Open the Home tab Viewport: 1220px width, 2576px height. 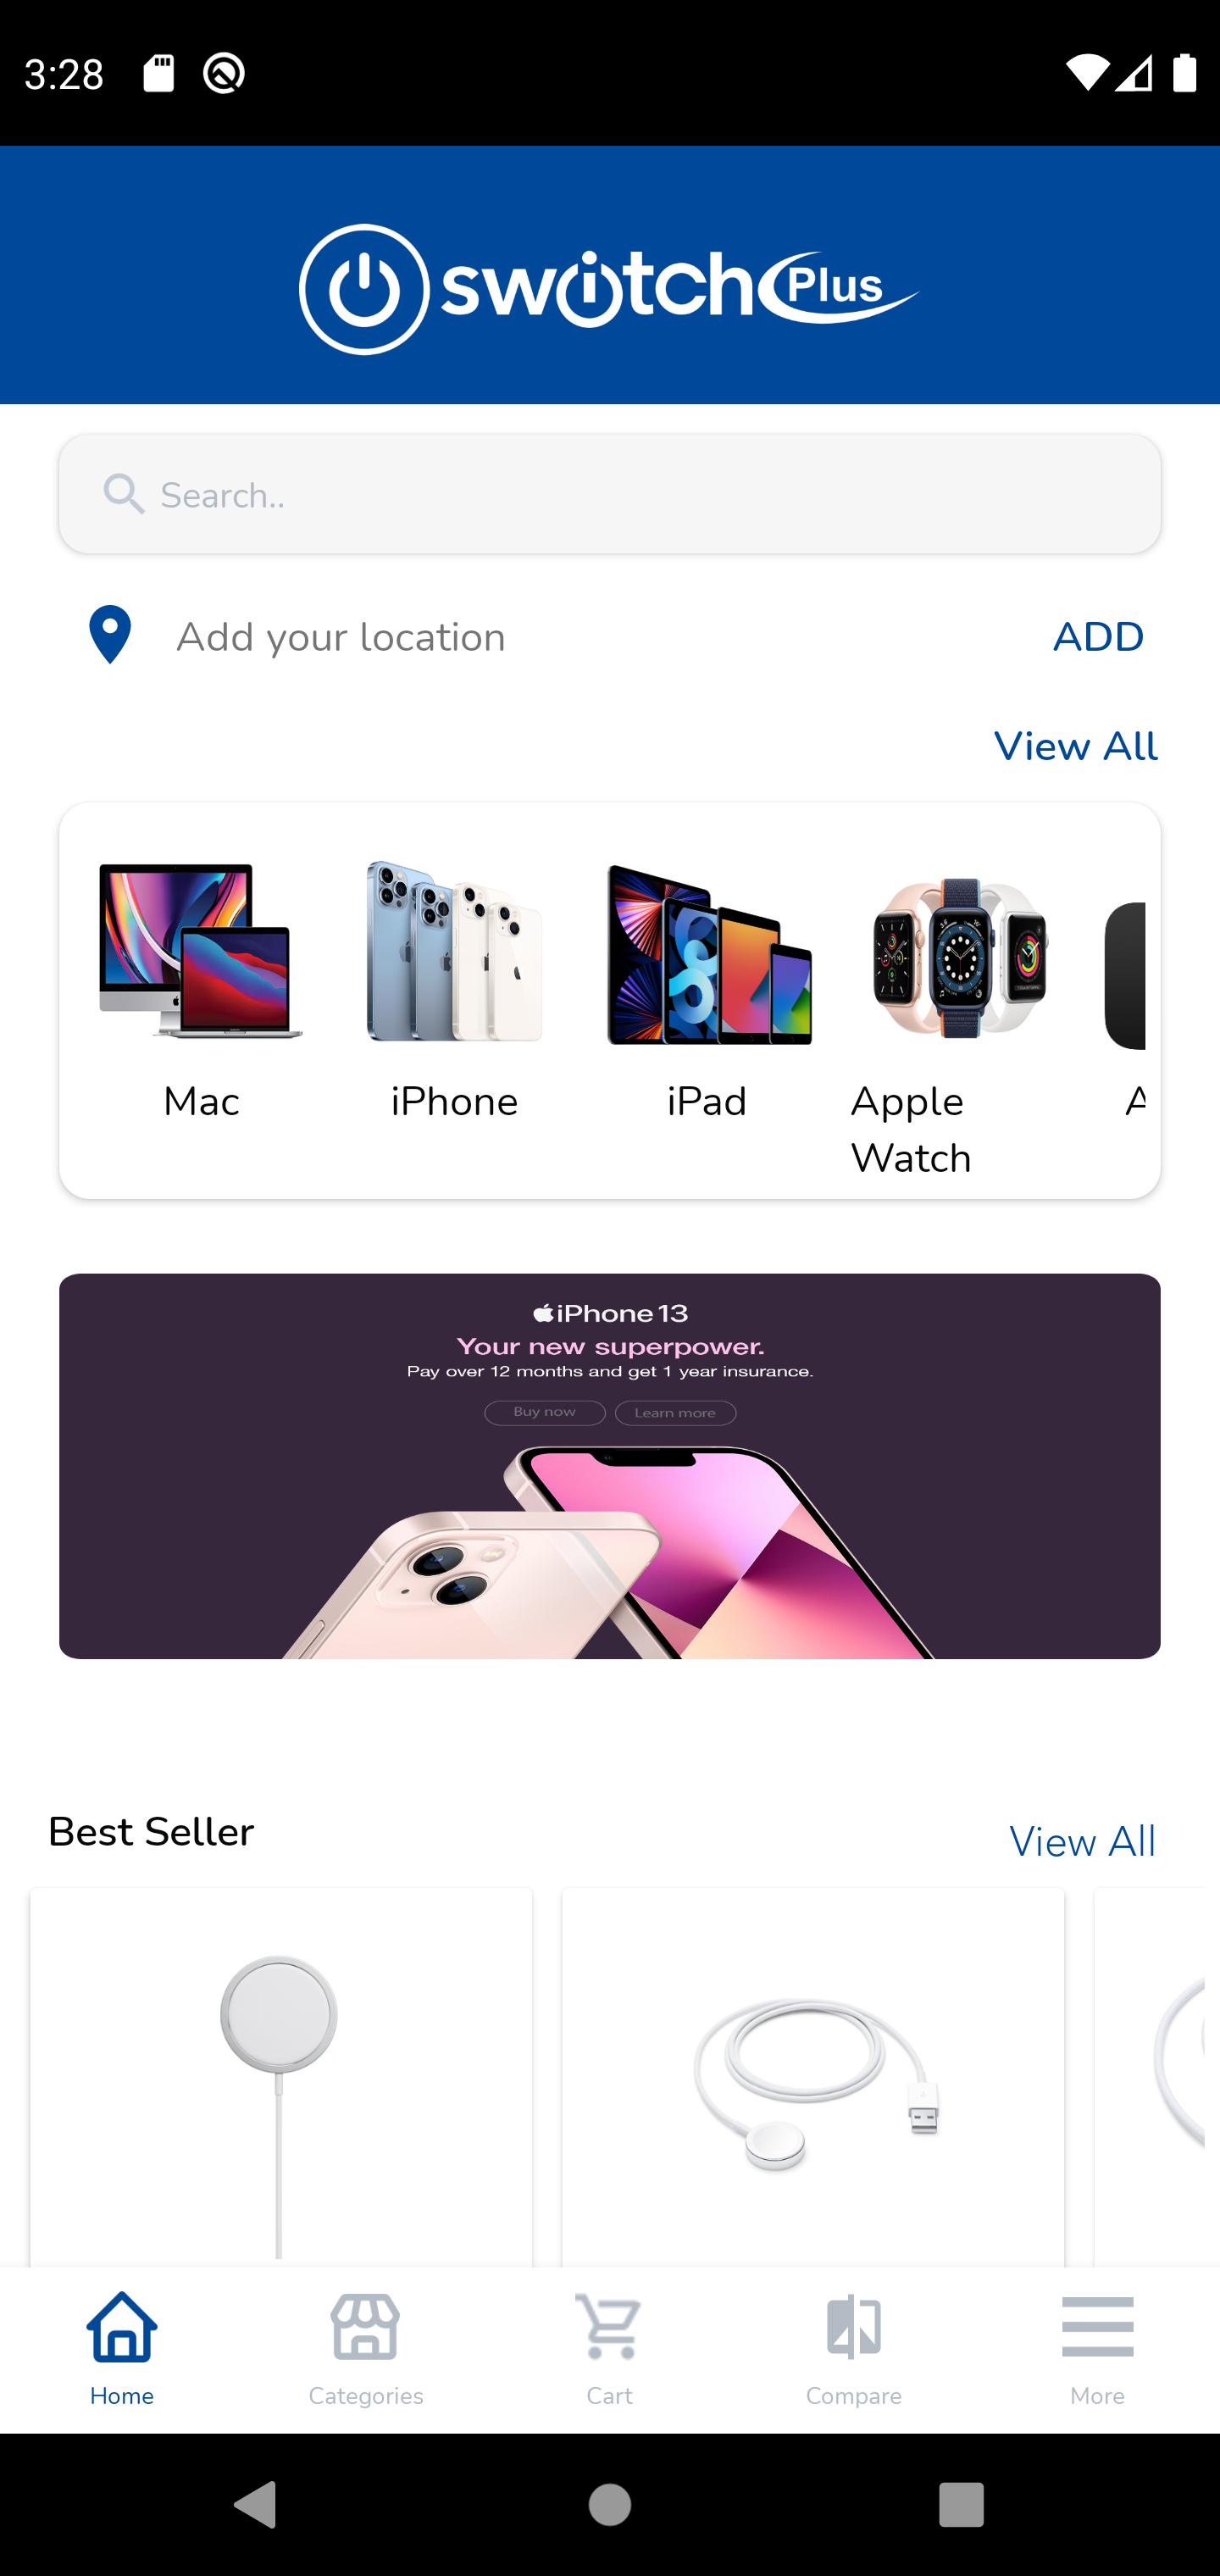pos(122,2350)
